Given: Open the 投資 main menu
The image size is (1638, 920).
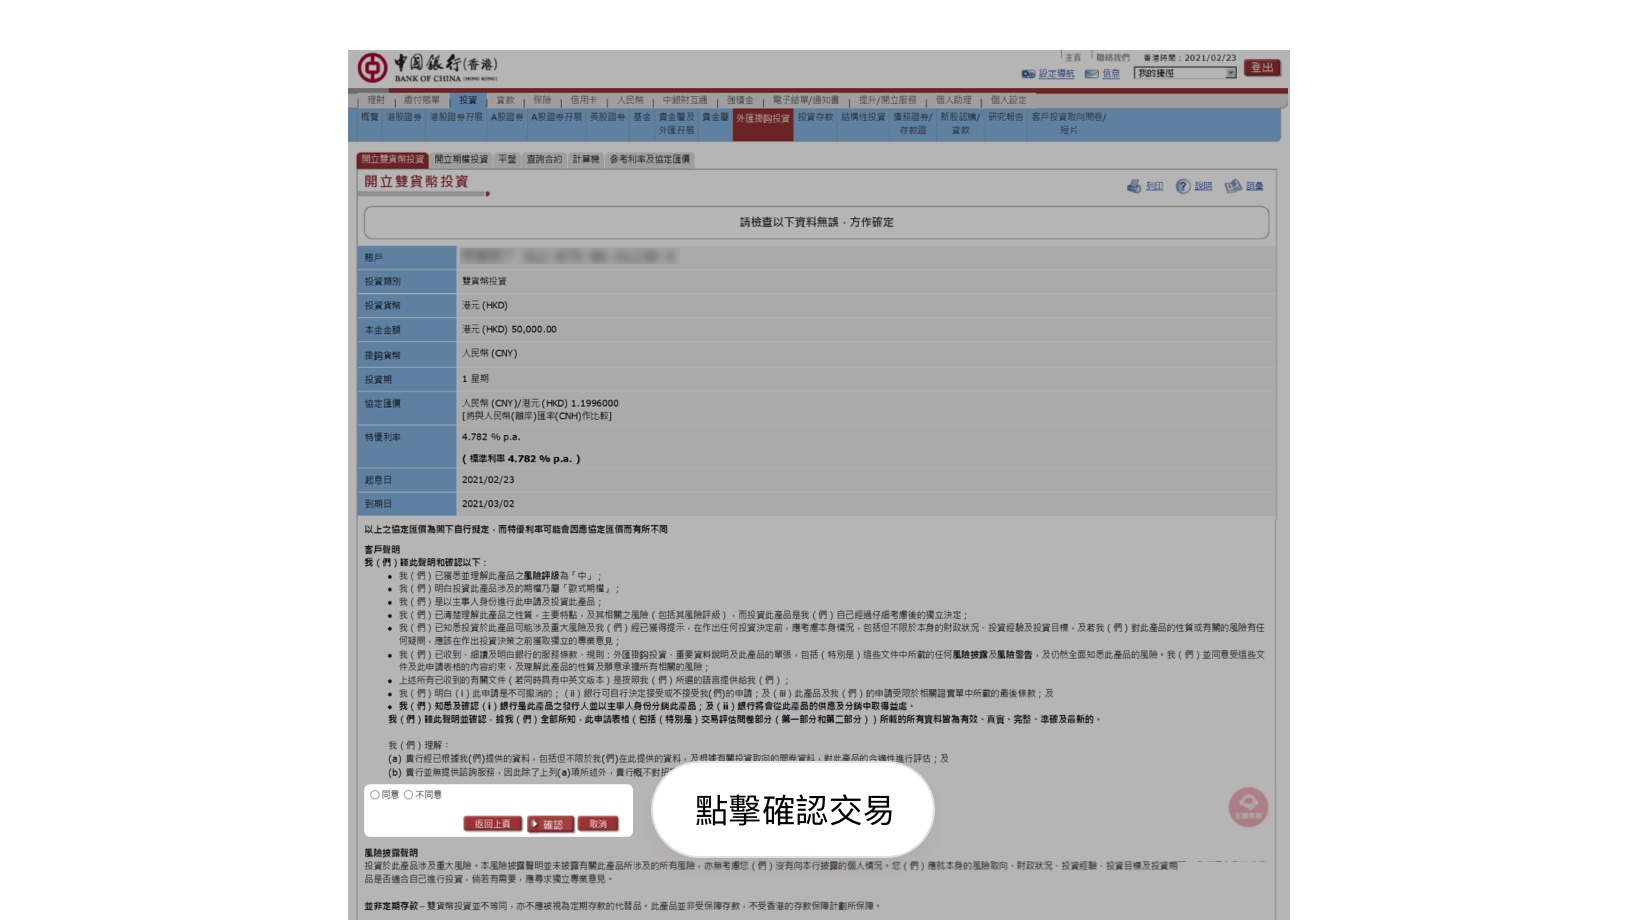Looking at the screenshot, I should point(468,100).
